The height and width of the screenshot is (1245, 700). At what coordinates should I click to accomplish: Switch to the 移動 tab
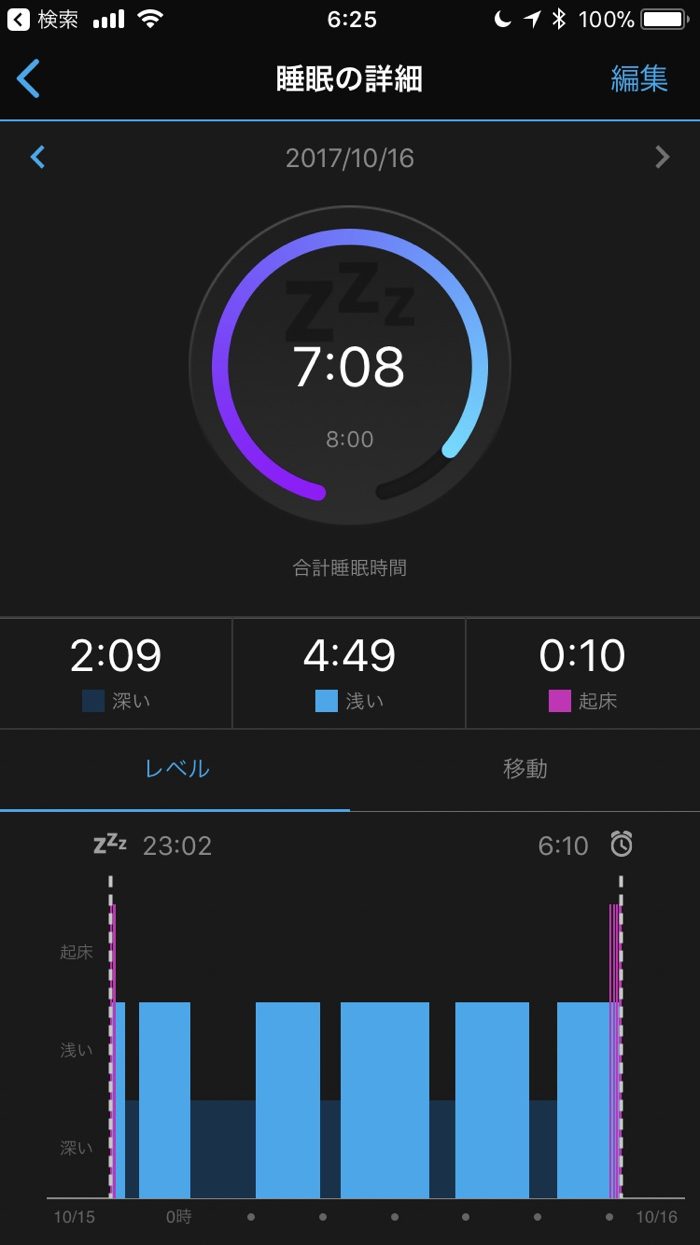[525, 769]
